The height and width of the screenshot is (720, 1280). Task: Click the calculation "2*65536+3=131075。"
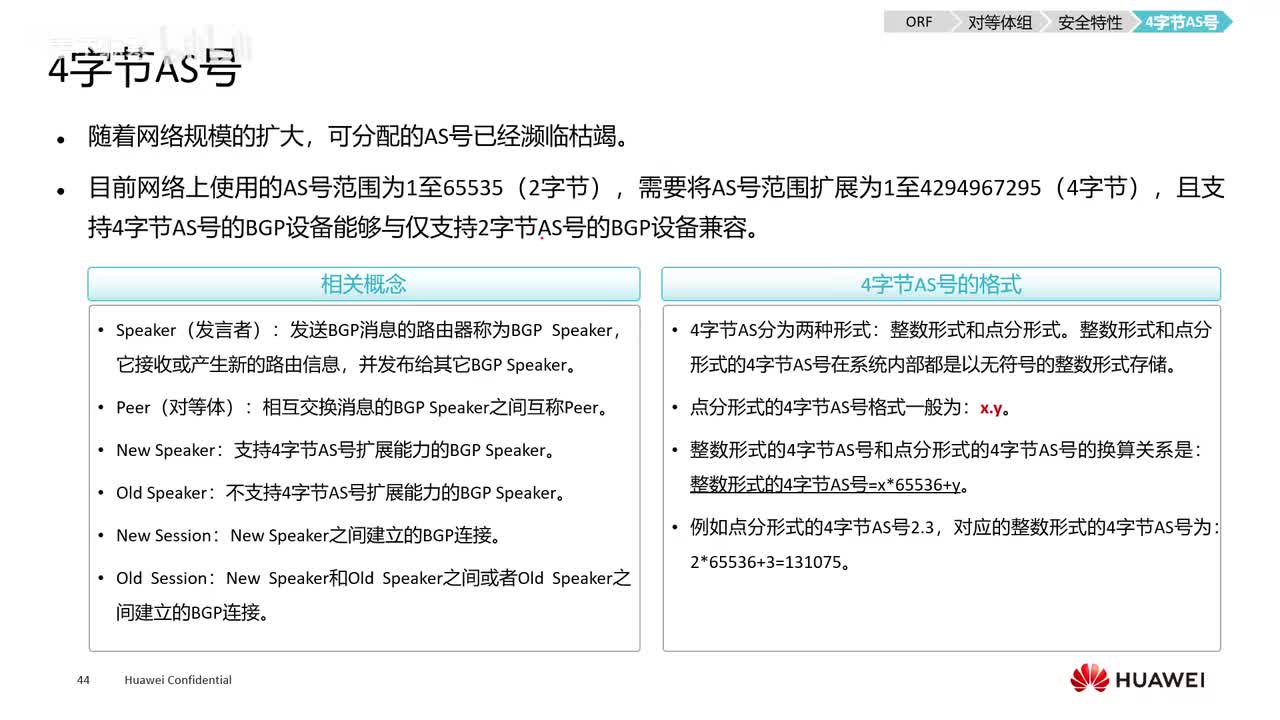pyautogui.click(x=770, y=562)
